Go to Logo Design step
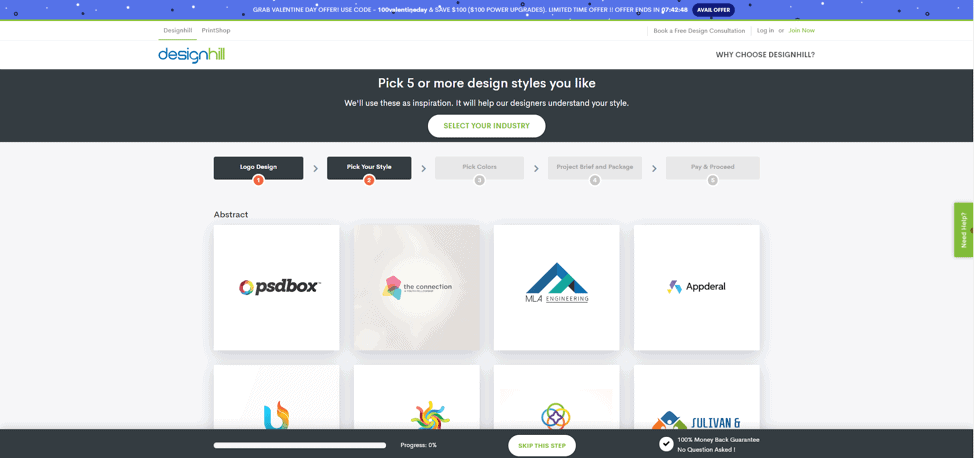This screenshot has width=974, height=458. [258, 168]
